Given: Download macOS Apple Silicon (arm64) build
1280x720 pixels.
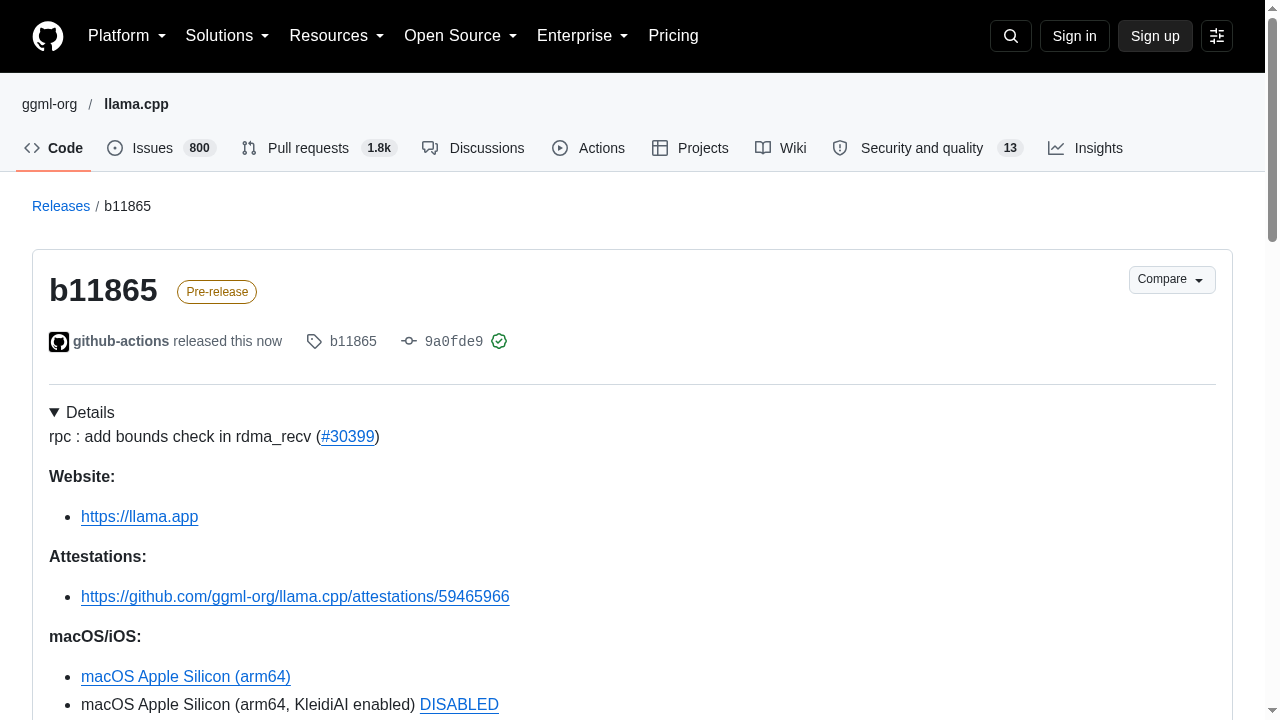Looking at the screenshot, I should pos(186,677).
